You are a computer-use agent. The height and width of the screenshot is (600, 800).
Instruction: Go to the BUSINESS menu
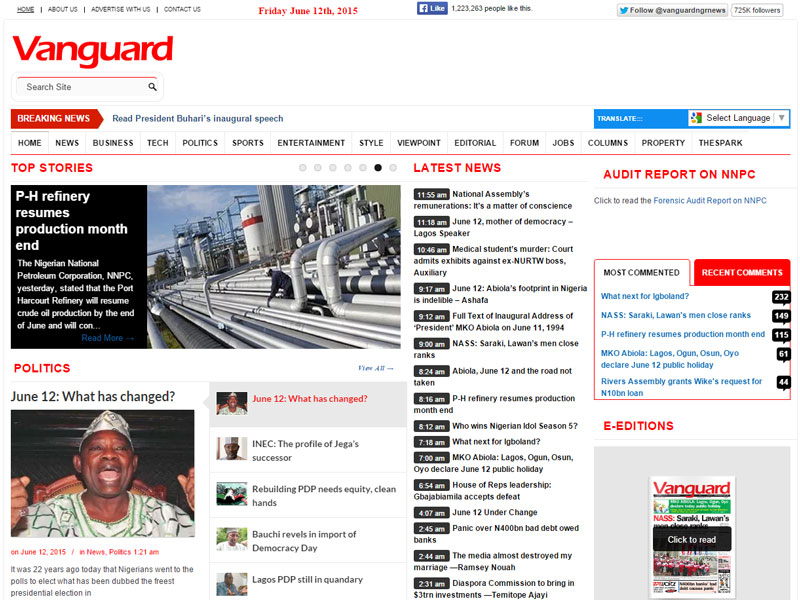click(x=113, y=143)
